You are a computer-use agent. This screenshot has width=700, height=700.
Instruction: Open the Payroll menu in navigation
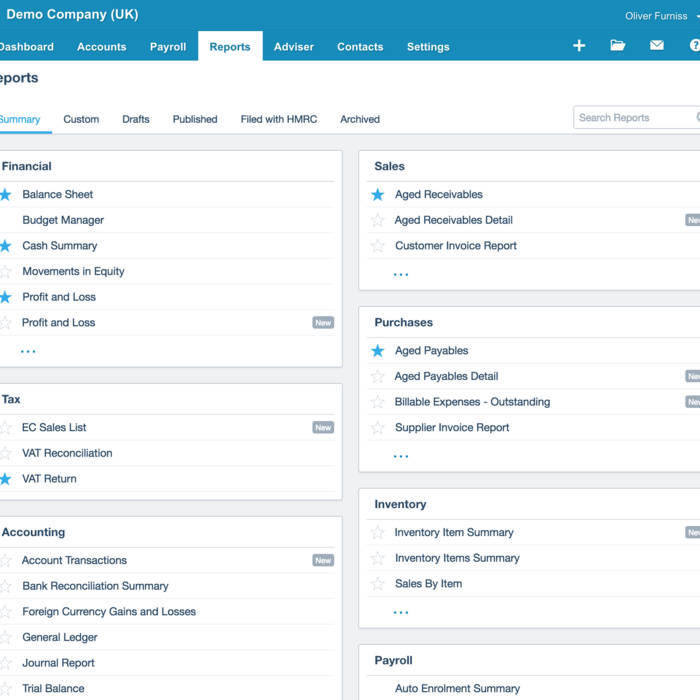click(168, 47)
